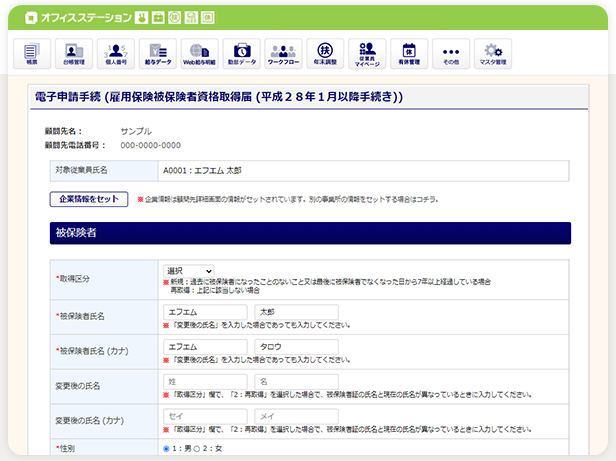Open the ワークフロー toolbar icon
This screenshot has height=461, width=616.
coord(283,54)
